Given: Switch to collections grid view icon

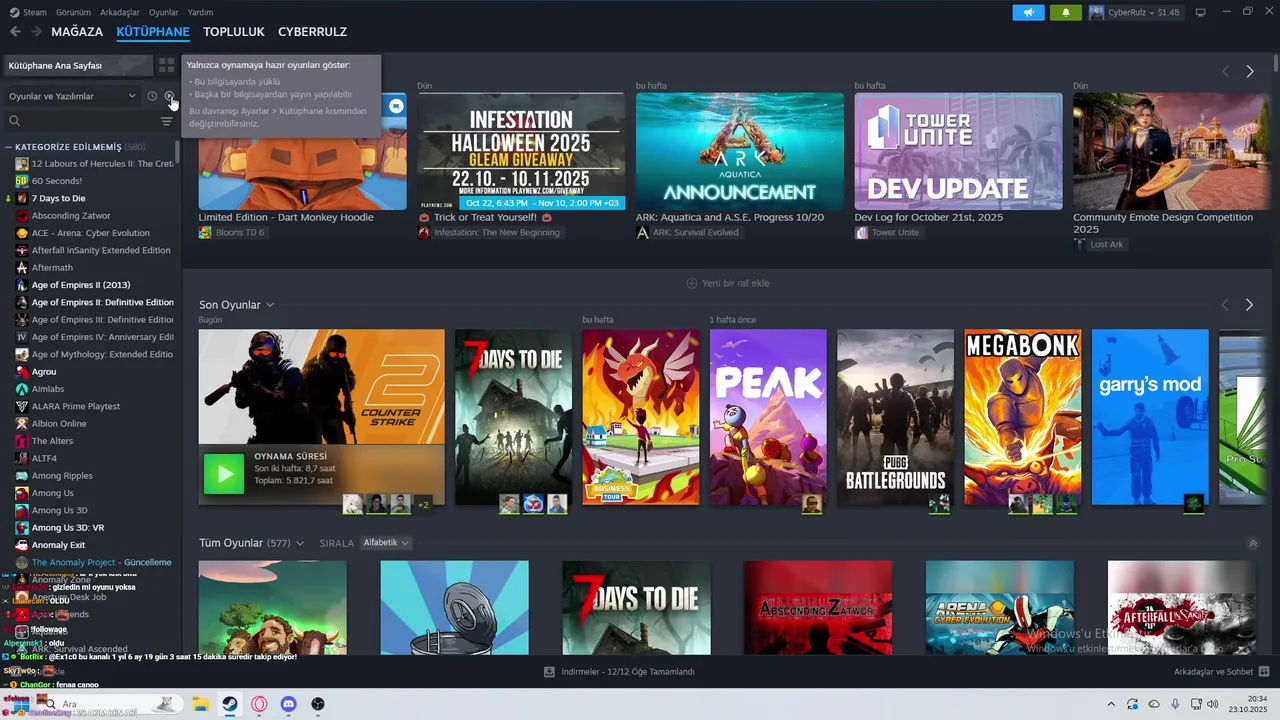Looking at the screenshot, I should coord(167,65).
